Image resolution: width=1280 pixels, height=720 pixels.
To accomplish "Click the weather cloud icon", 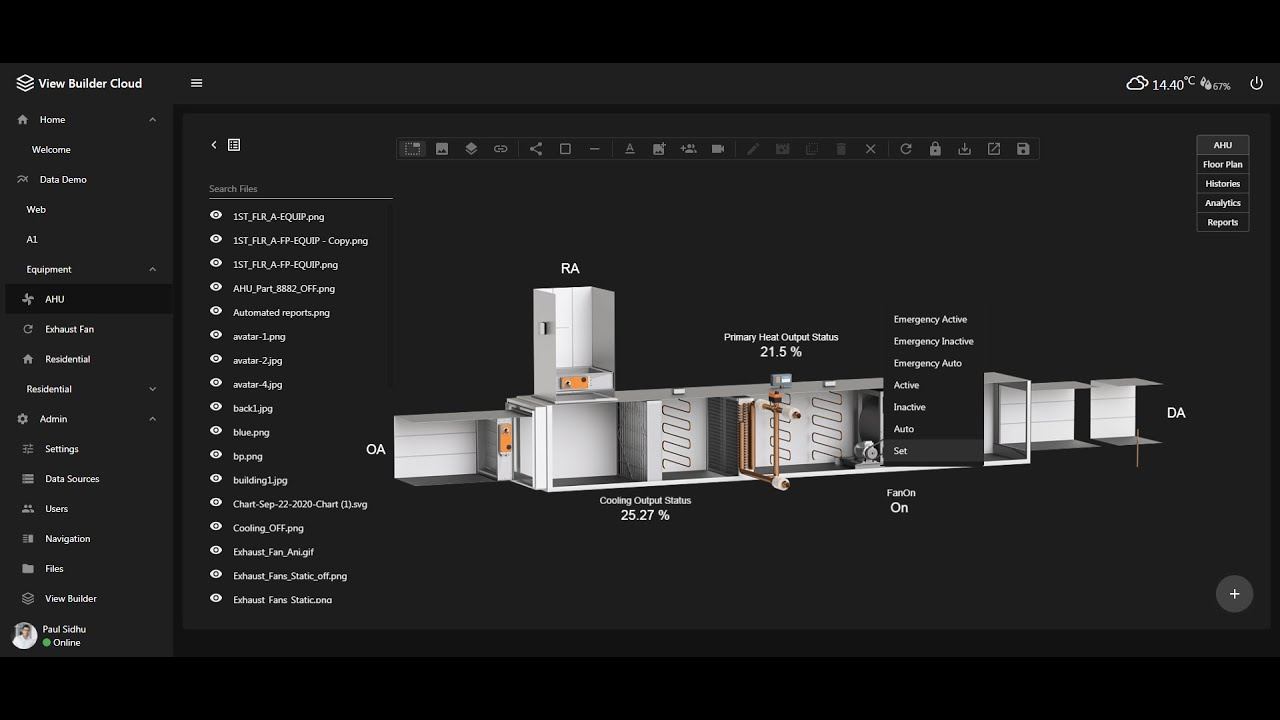I will pyautogui.click(x=1137, y=84).
